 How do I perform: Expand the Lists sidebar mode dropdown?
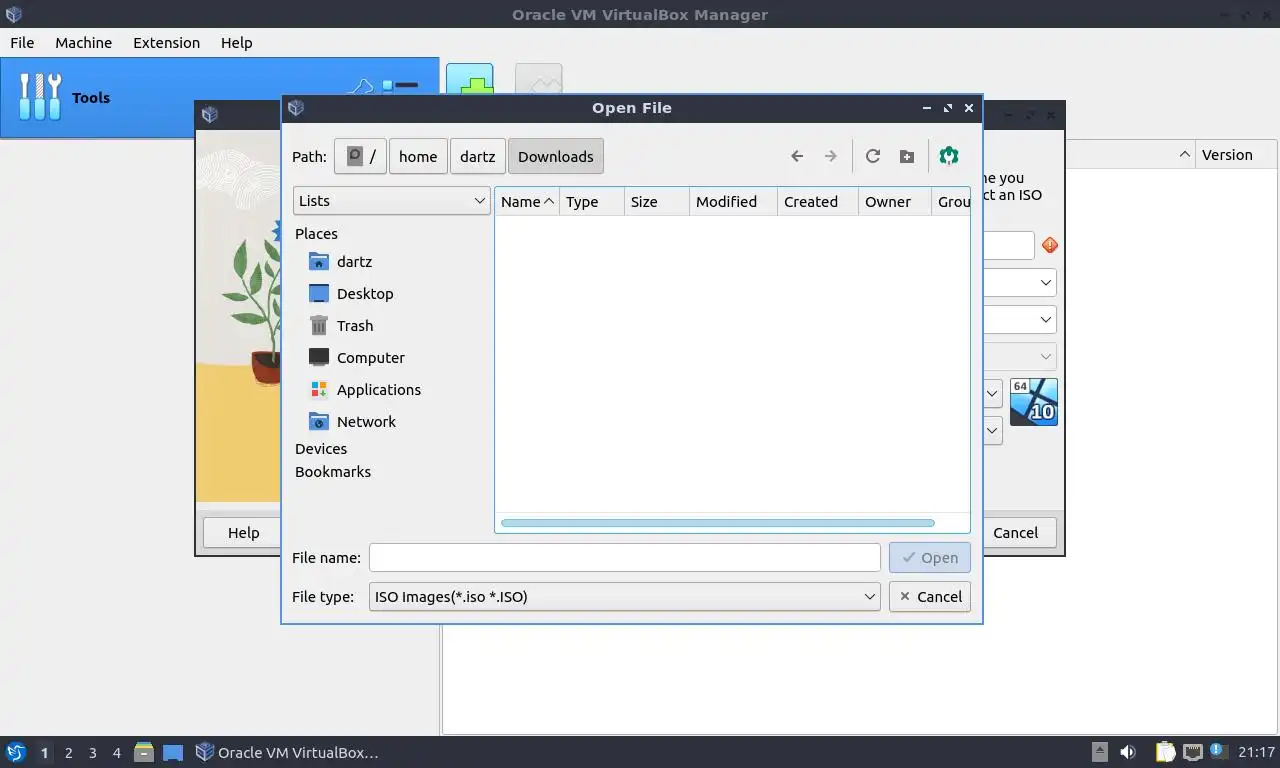(392, 200)
